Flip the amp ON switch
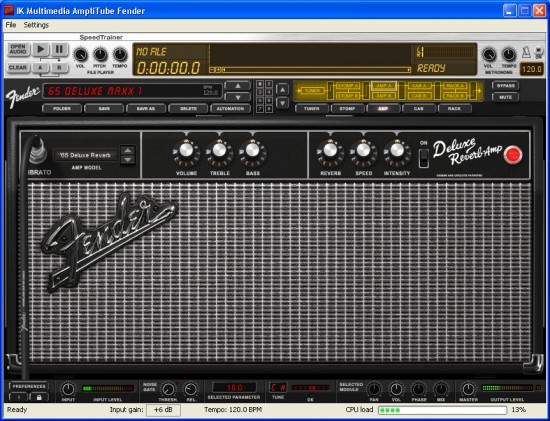 (424, 158)
